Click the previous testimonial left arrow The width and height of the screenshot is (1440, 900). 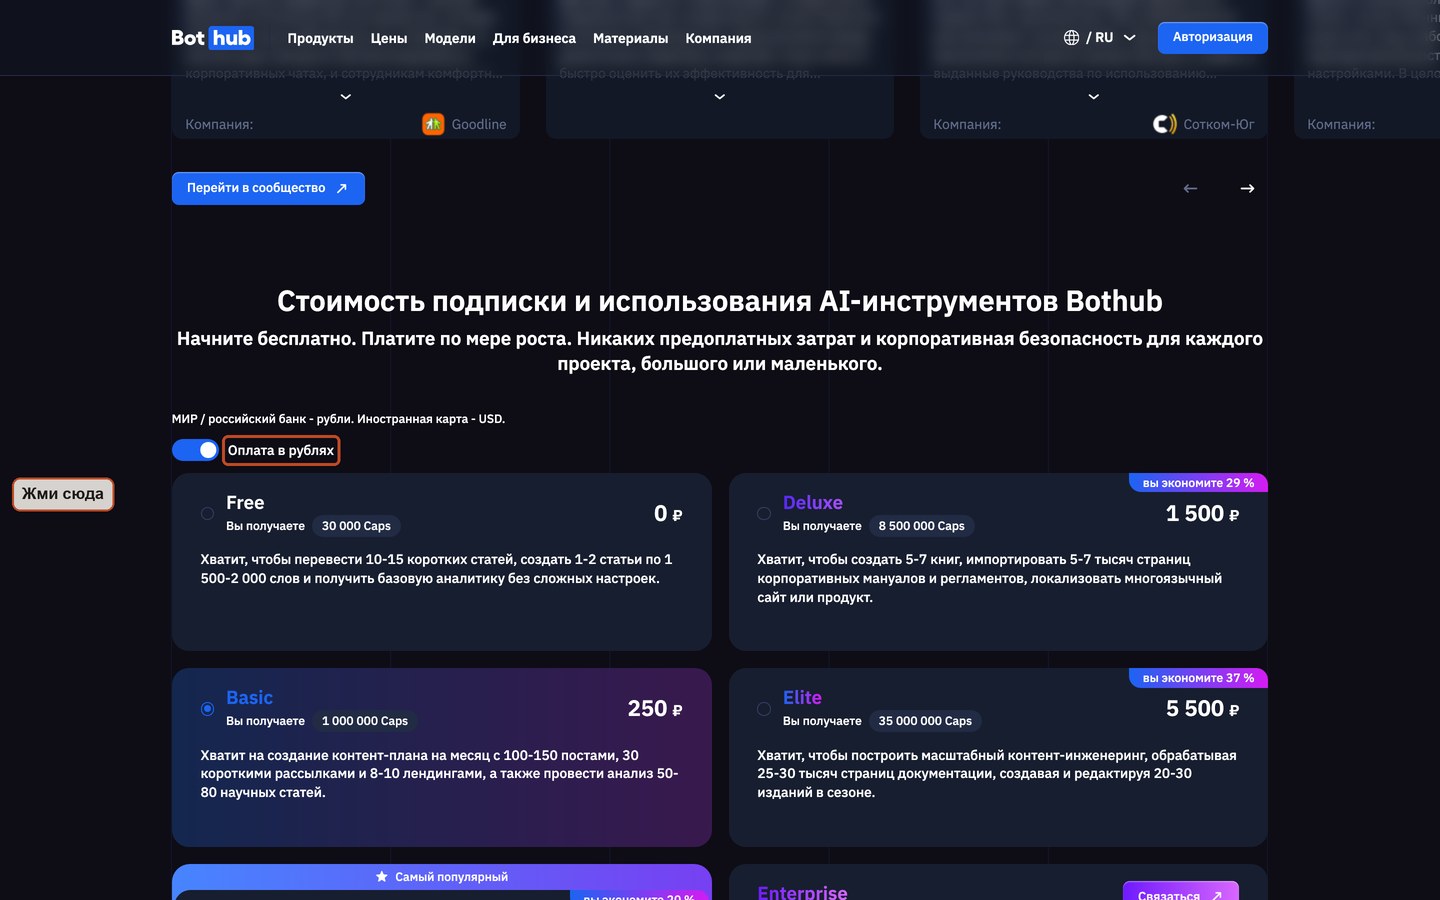tap(1190, 188)
